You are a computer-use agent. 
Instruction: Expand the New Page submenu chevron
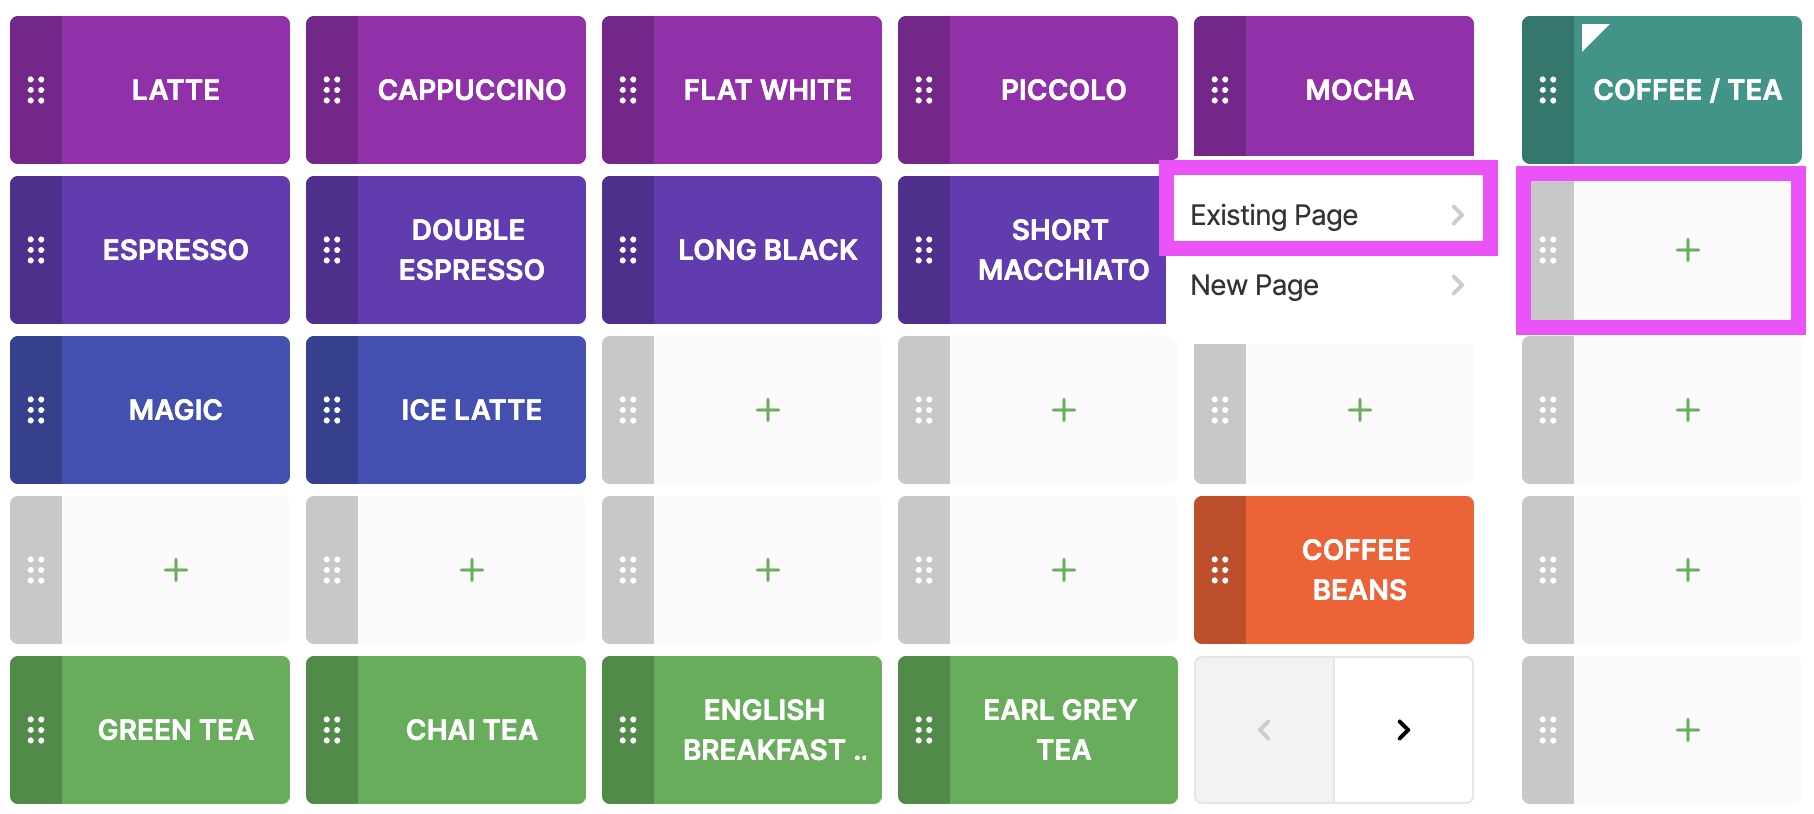(1457, 286)
